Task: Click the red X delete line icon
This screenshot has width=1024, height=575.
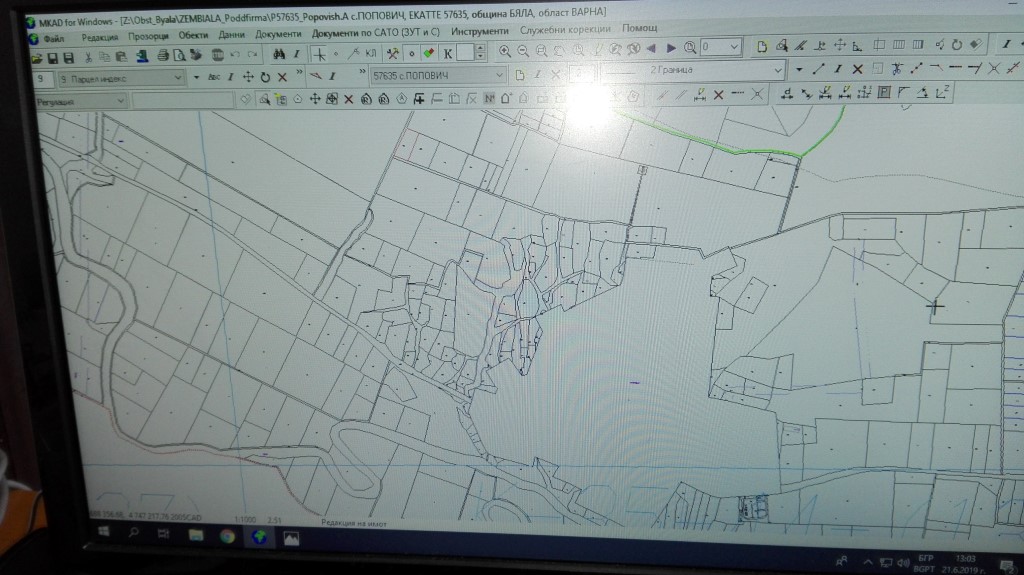Action: [856, 69]
